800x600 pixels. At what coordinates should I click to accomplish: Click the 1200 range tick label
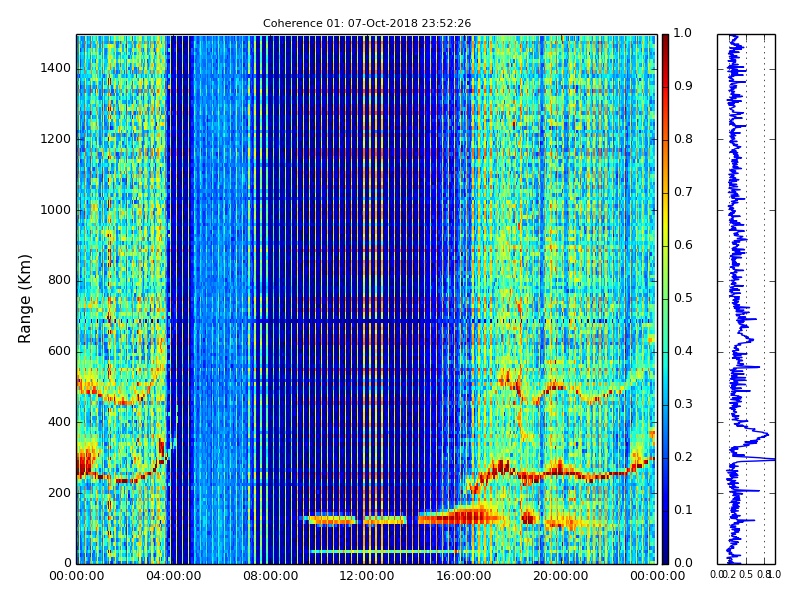pyautogui.click(x=56, y=139)
